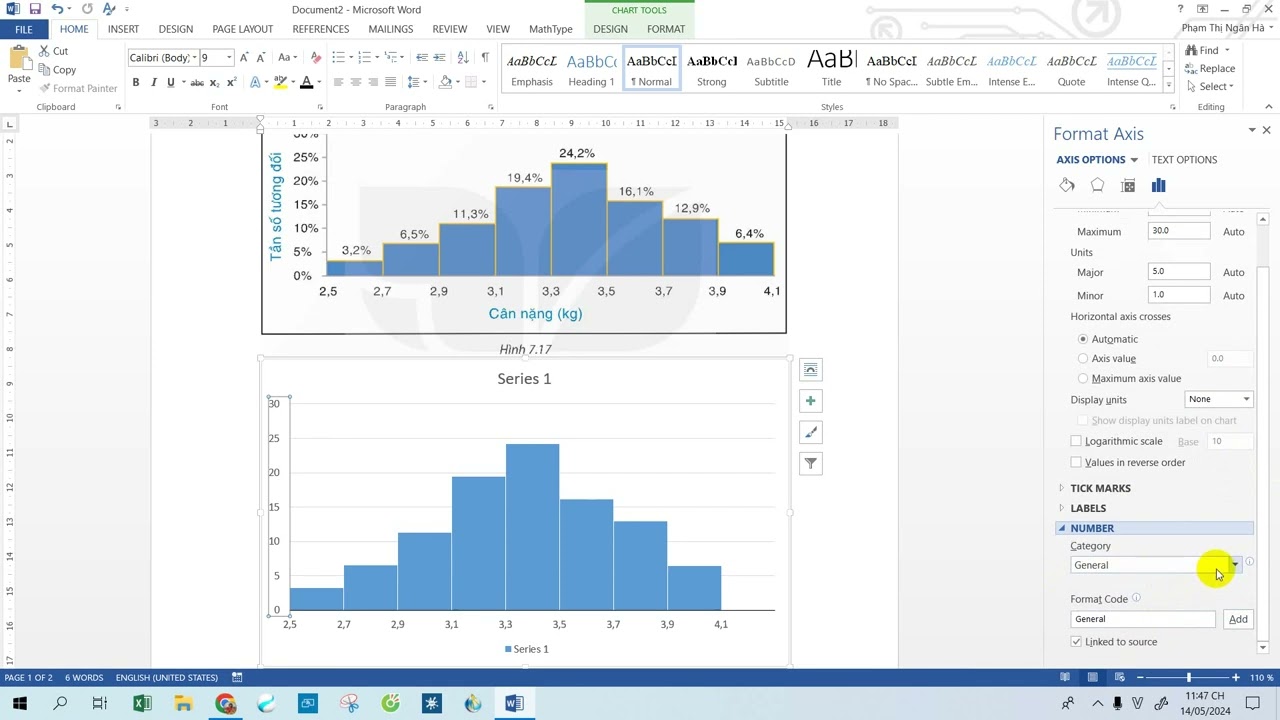Viewport: 1280px width, 720px height.
Task: Click Replace in Editing group
Action: pyautogui.click(x=1210, y=68)
